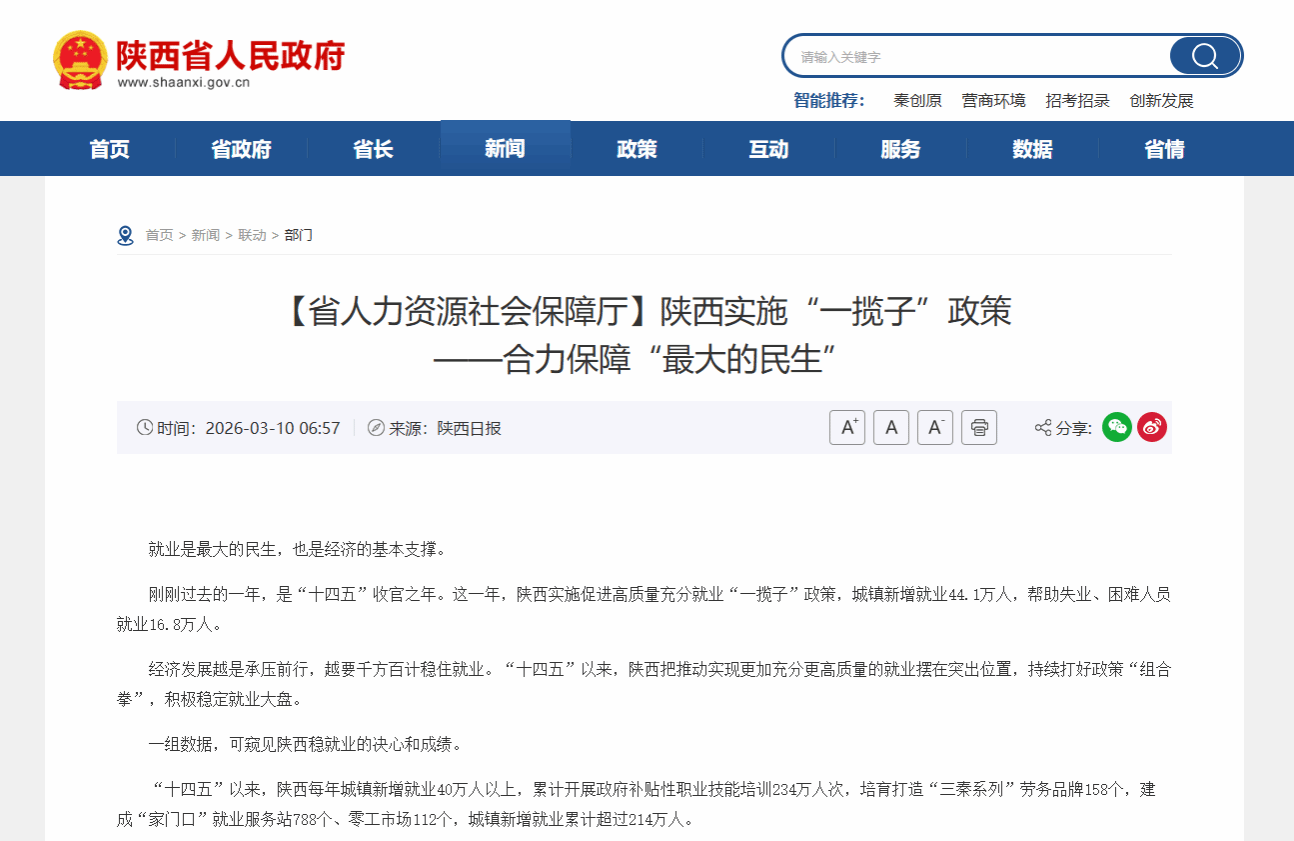Go to the 服务 navigation section

900,149
